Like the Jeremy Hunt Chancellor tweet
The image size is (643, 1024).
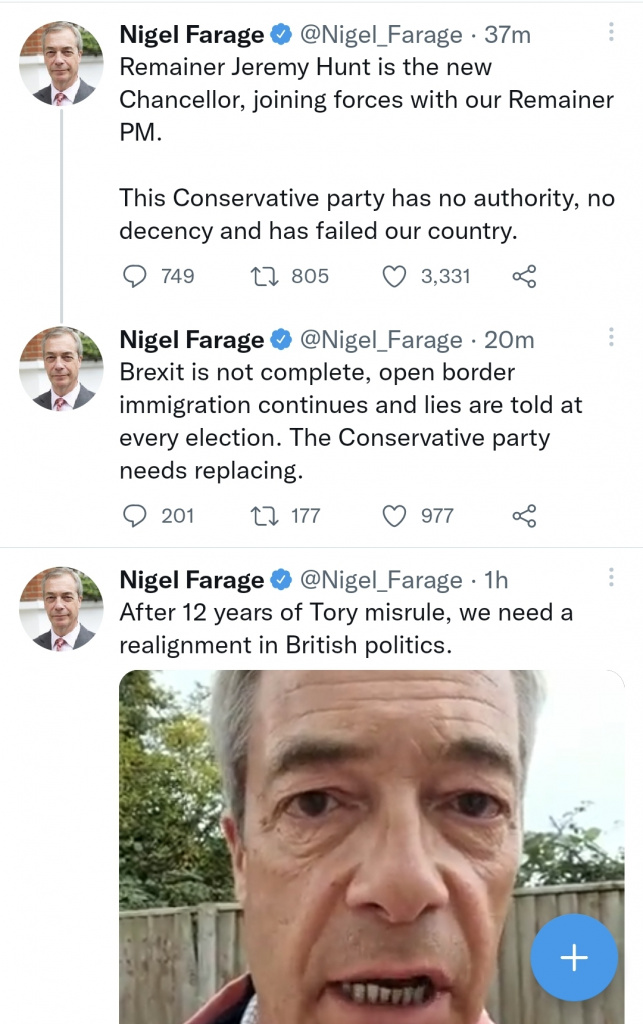(x=395, y=276)
